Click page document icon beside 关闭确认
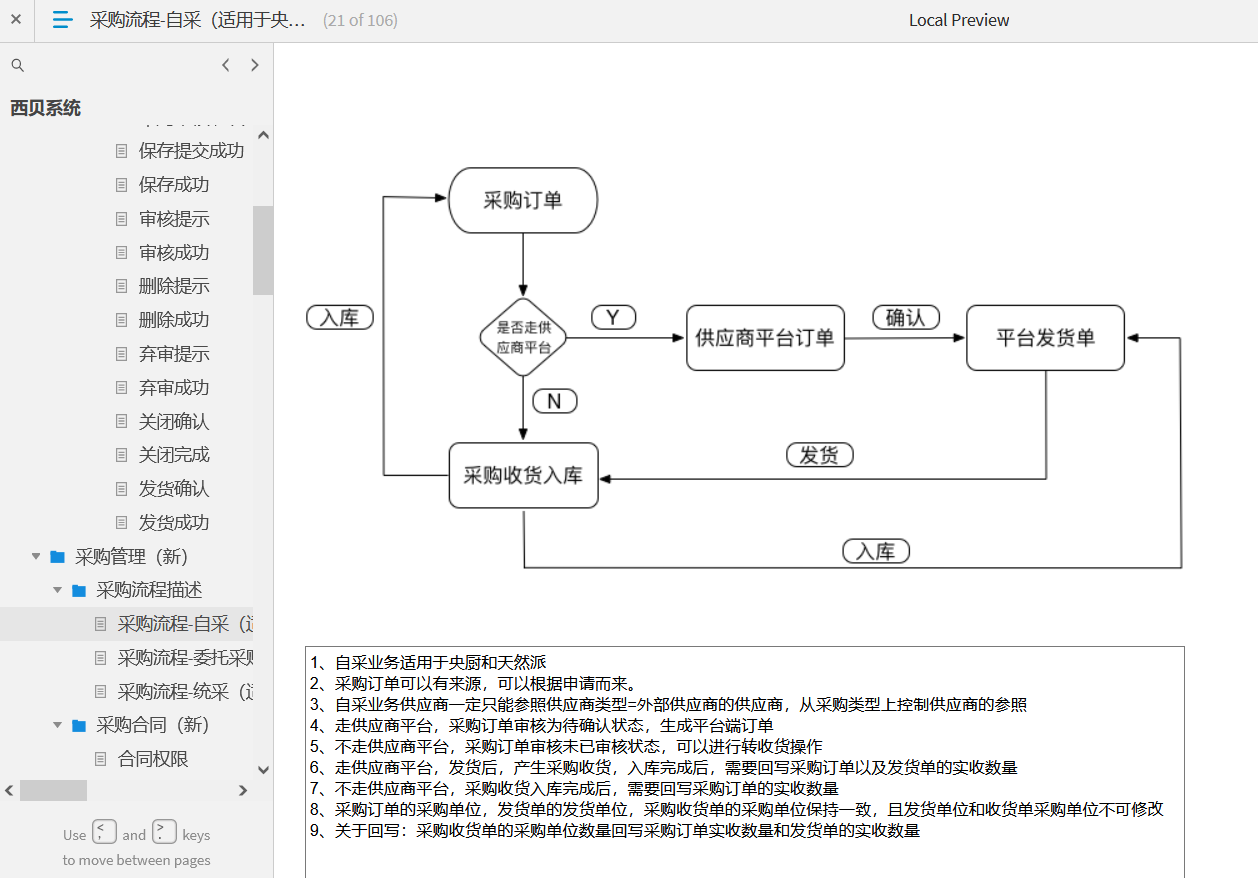 point(122,422)
